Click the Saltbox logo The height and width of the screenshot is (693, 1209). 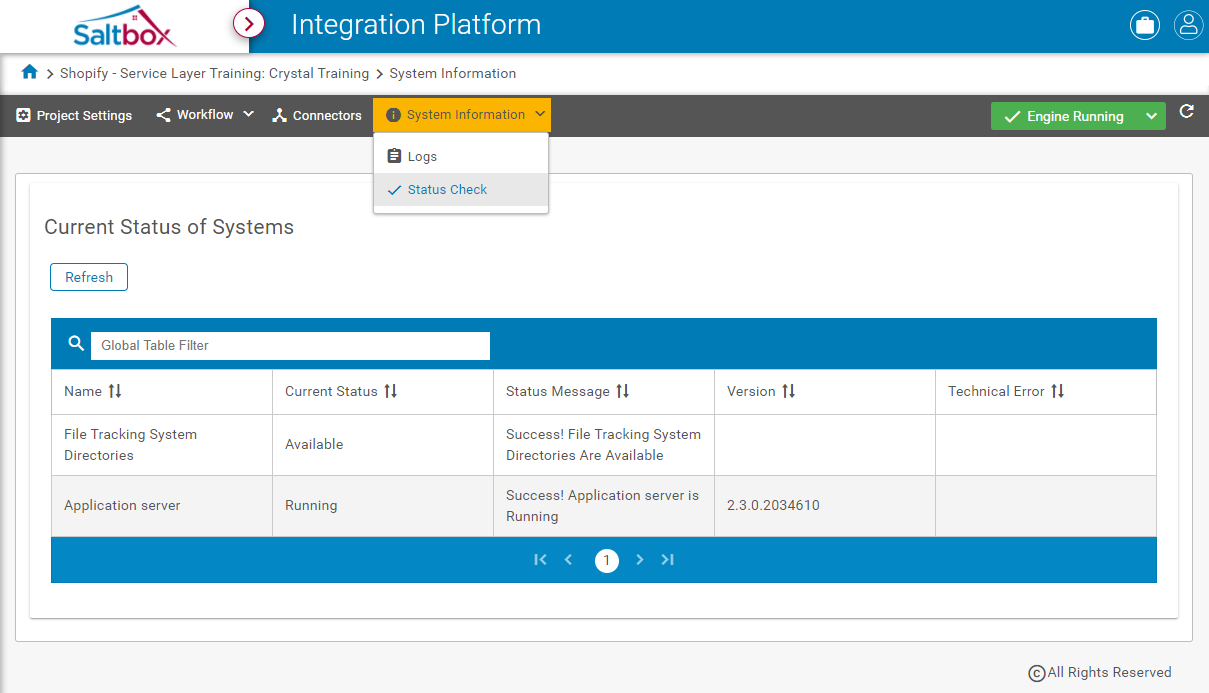[125, 26]
